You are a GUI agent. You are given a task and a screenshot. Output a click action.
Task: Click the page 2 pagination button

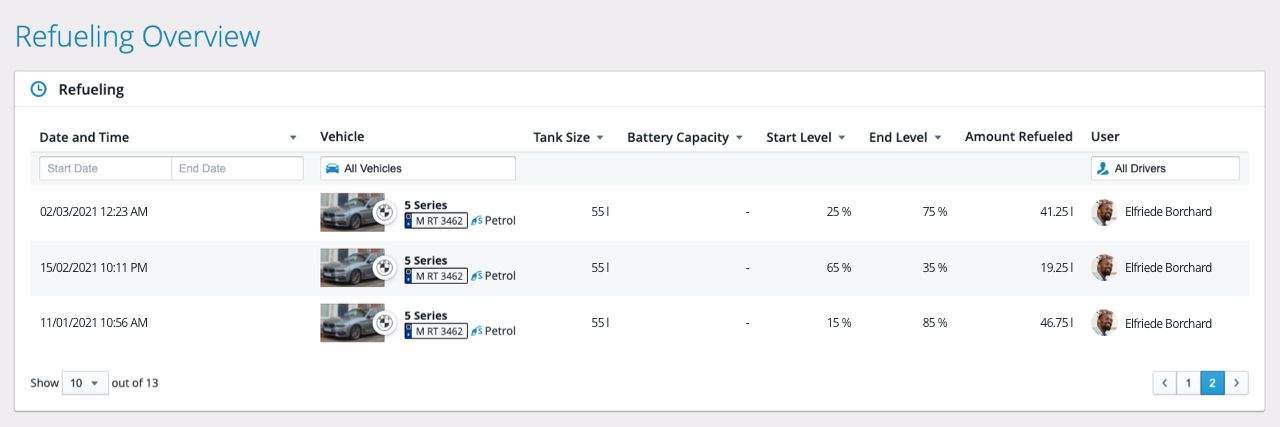1212,383
